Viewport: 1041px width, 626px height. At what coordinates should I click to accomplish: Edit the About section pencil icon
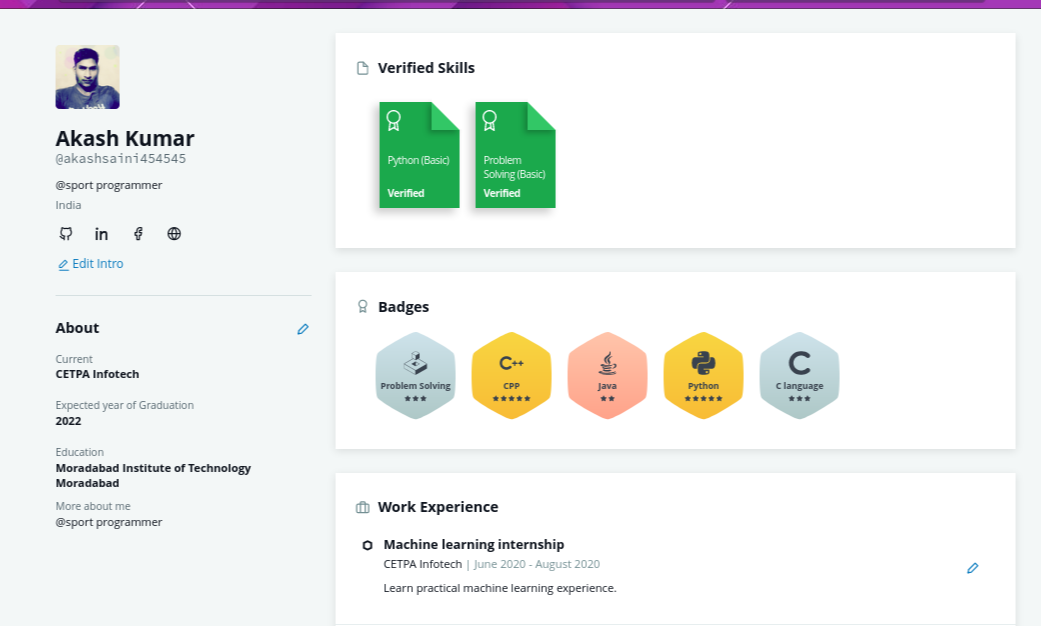pyautogui.click(x=303, y=329)
